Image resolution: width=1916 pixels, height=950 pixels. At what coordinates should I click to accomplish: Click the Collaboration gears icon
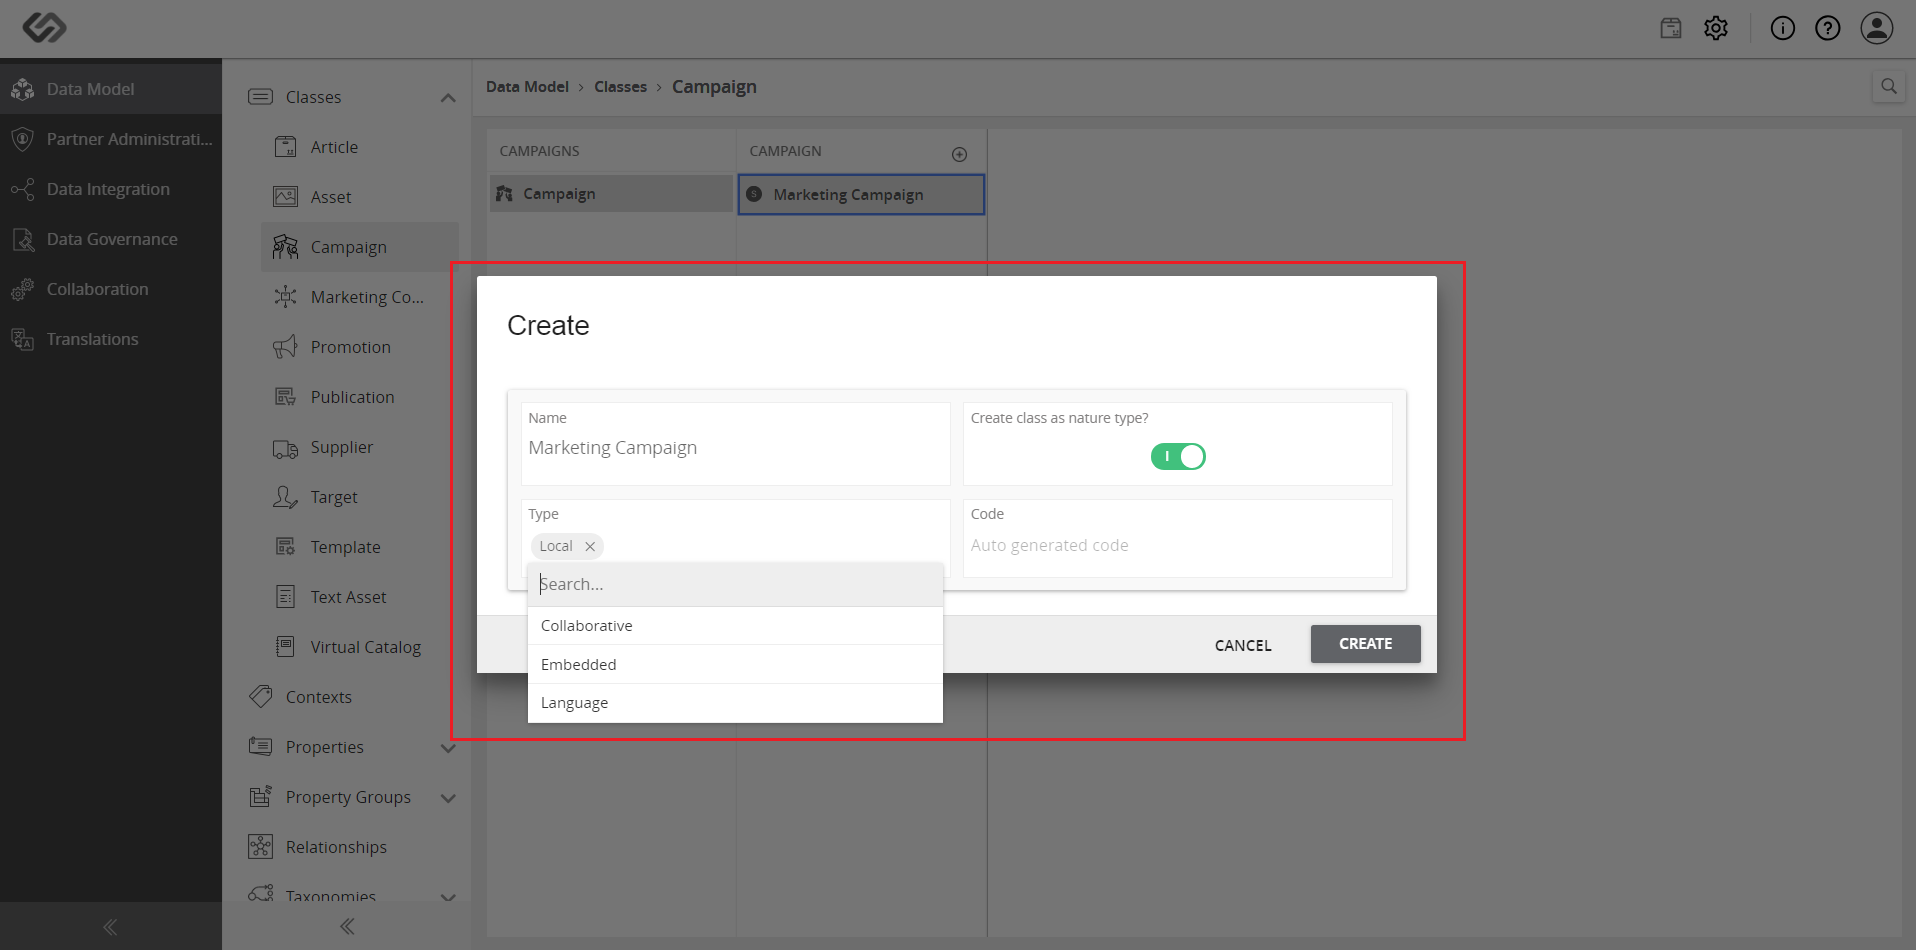pos(23,289)
